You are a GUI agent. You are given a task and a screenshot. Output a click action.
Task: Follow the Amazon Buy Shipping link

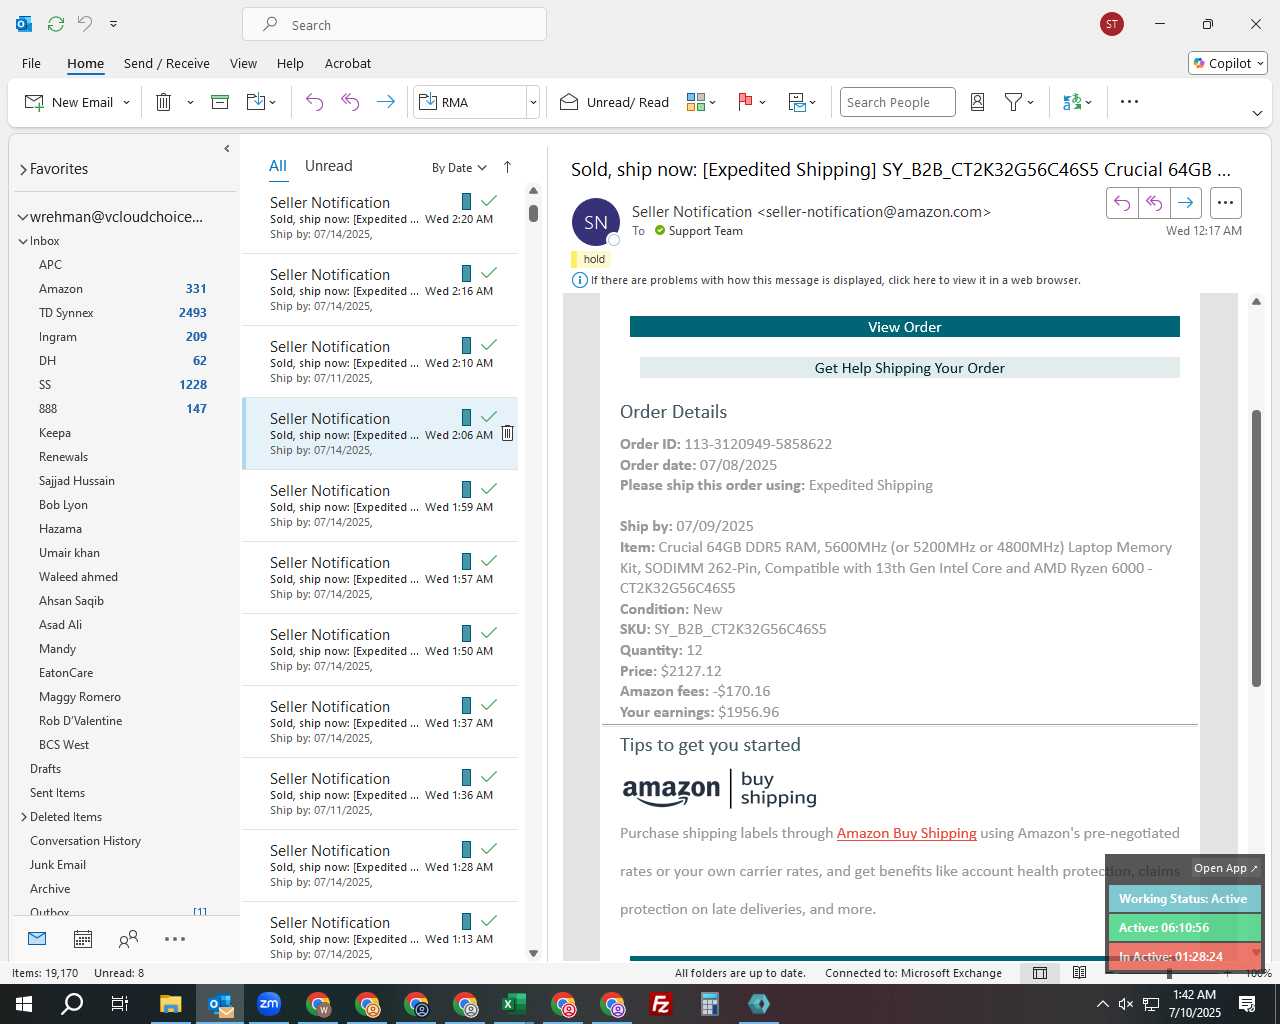pyautogui.click(x=906, y=833)
